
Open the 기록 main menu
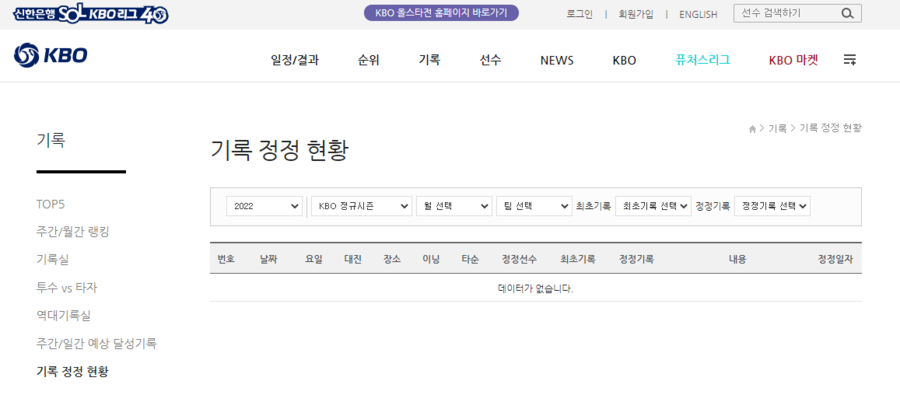[x=429, y=60]
